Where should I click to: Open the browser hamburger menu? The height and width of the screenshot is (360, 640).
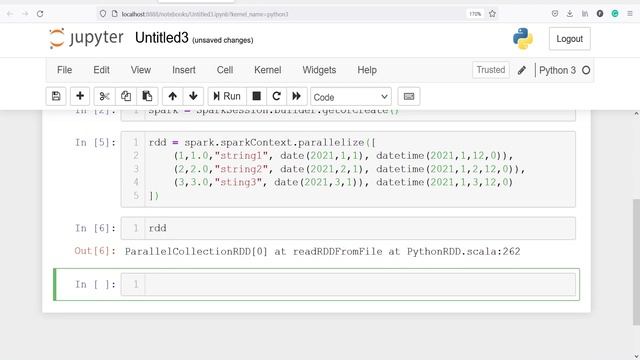[x=630, y=14]
